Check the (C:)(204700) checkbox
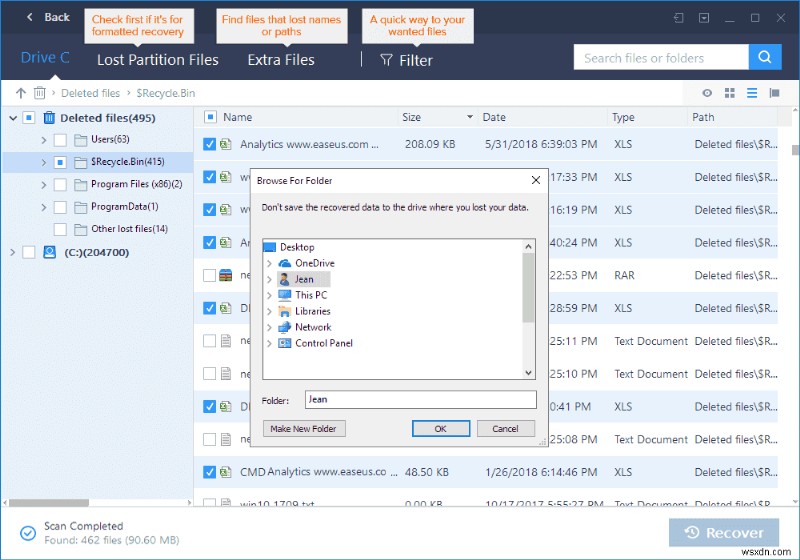Screen dimensions: 800x560 click(x=29, y=252)
